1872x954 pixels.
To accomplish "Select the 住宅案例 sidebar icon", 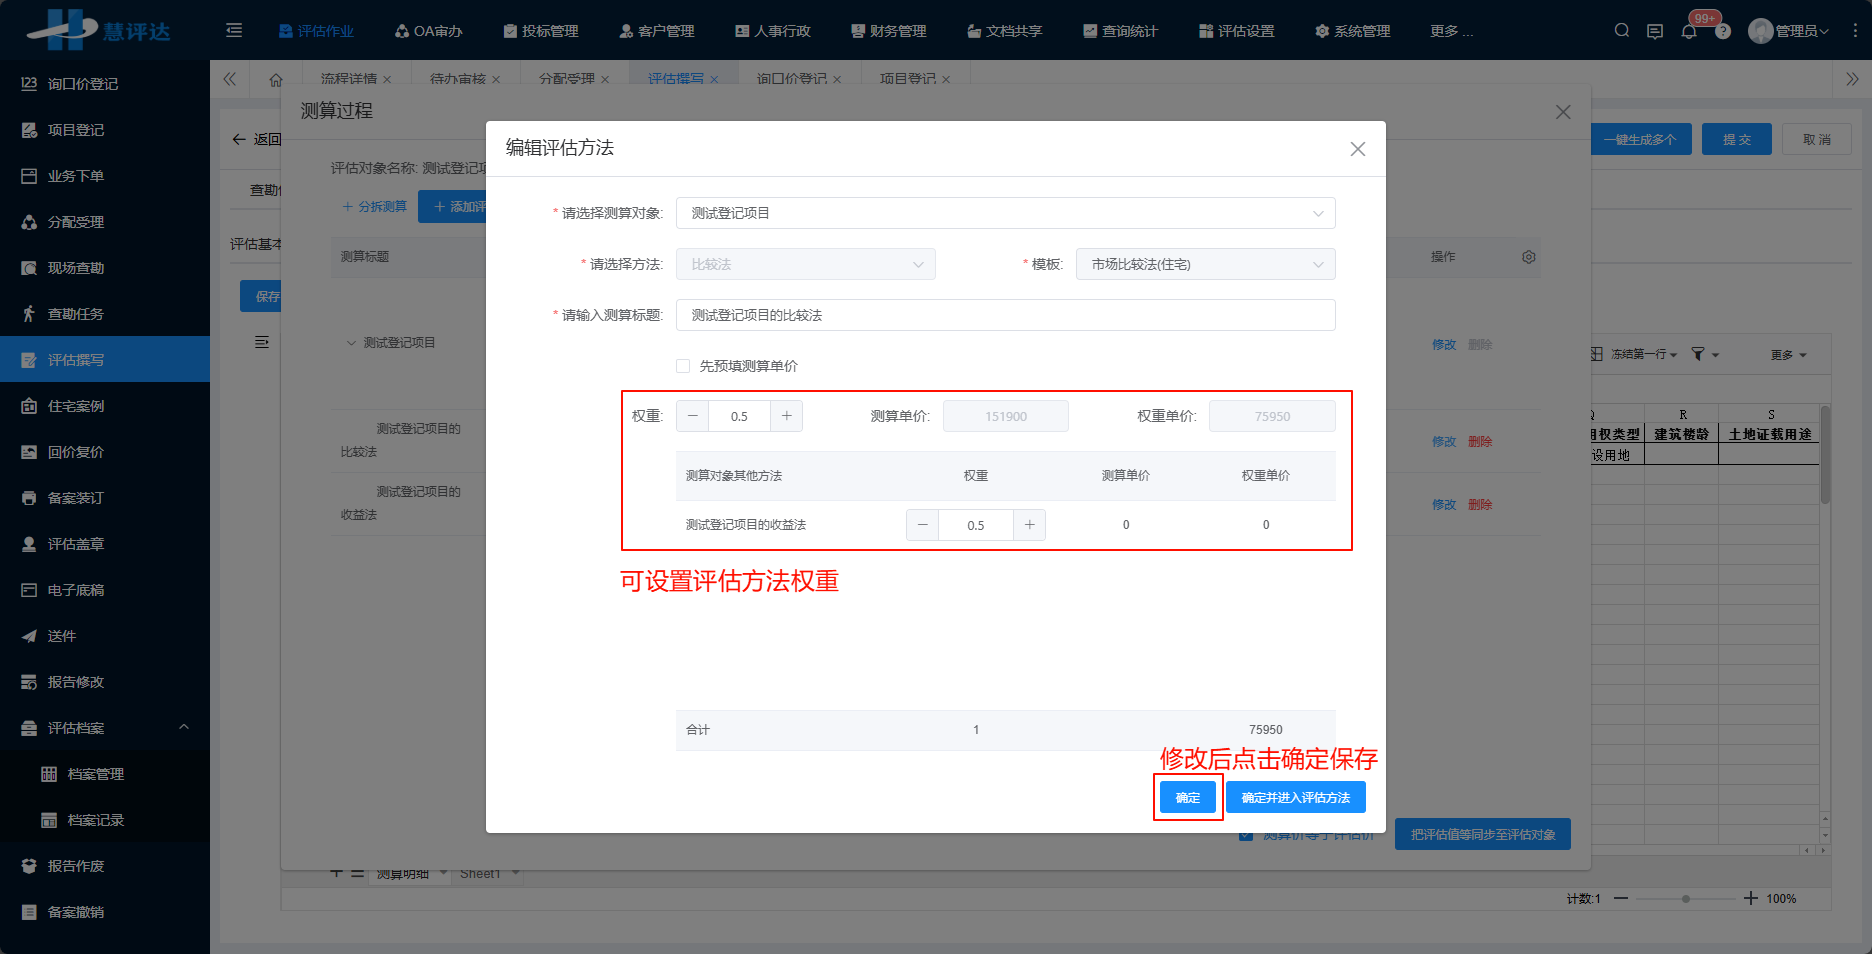I will (29, 405).
